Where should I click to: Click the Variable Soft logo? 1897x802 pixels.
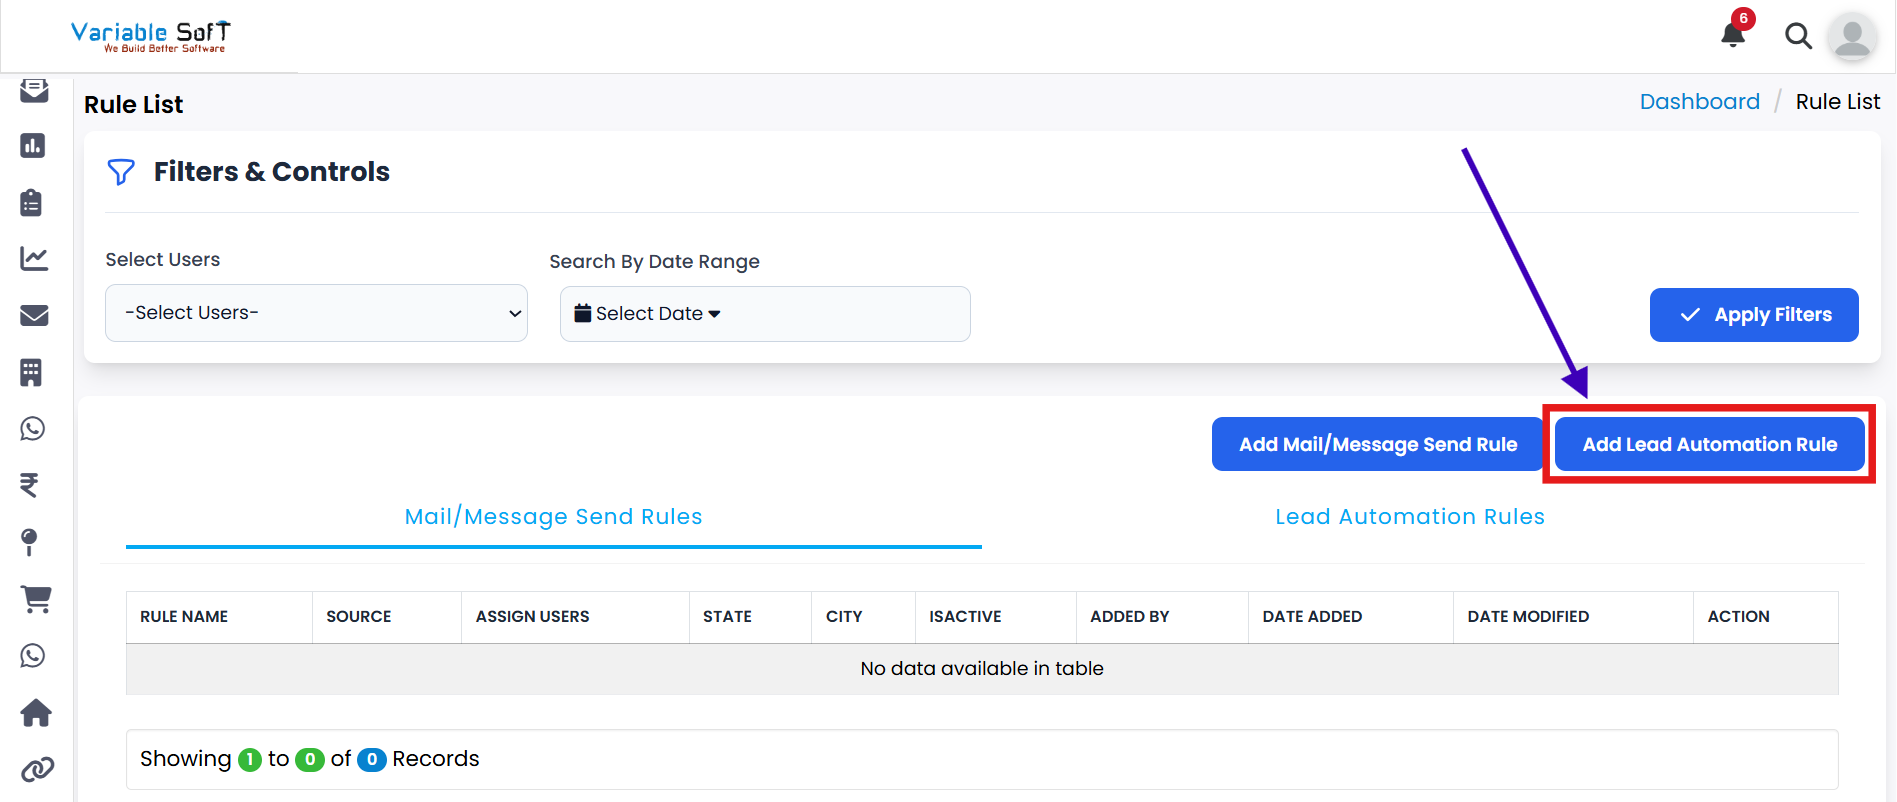click(151, 36)
